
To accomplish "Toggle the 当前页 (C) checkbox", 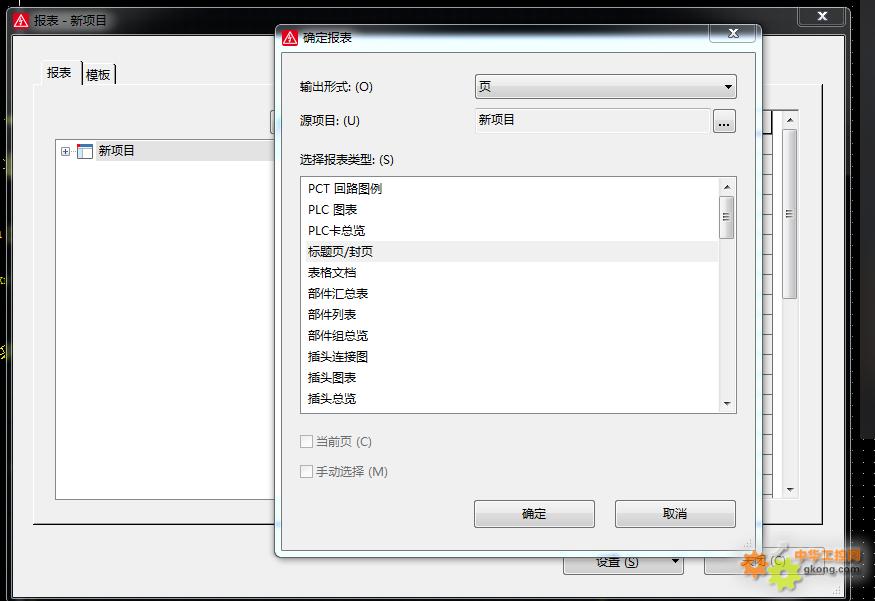I will point(306,442).
